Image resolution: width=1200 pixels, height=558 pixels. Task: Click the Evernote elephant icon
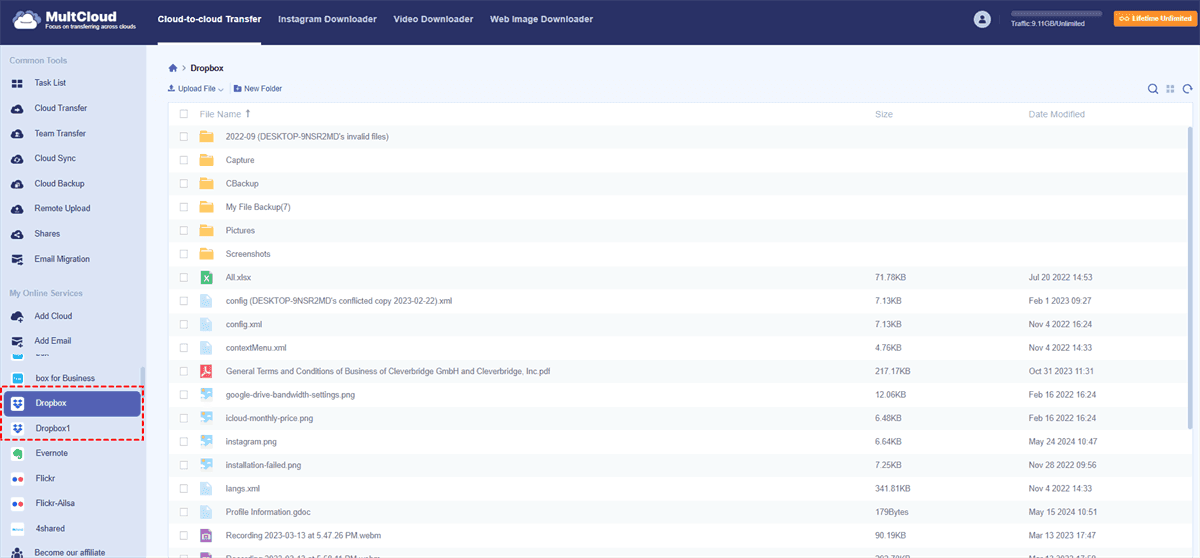(17, 453)
